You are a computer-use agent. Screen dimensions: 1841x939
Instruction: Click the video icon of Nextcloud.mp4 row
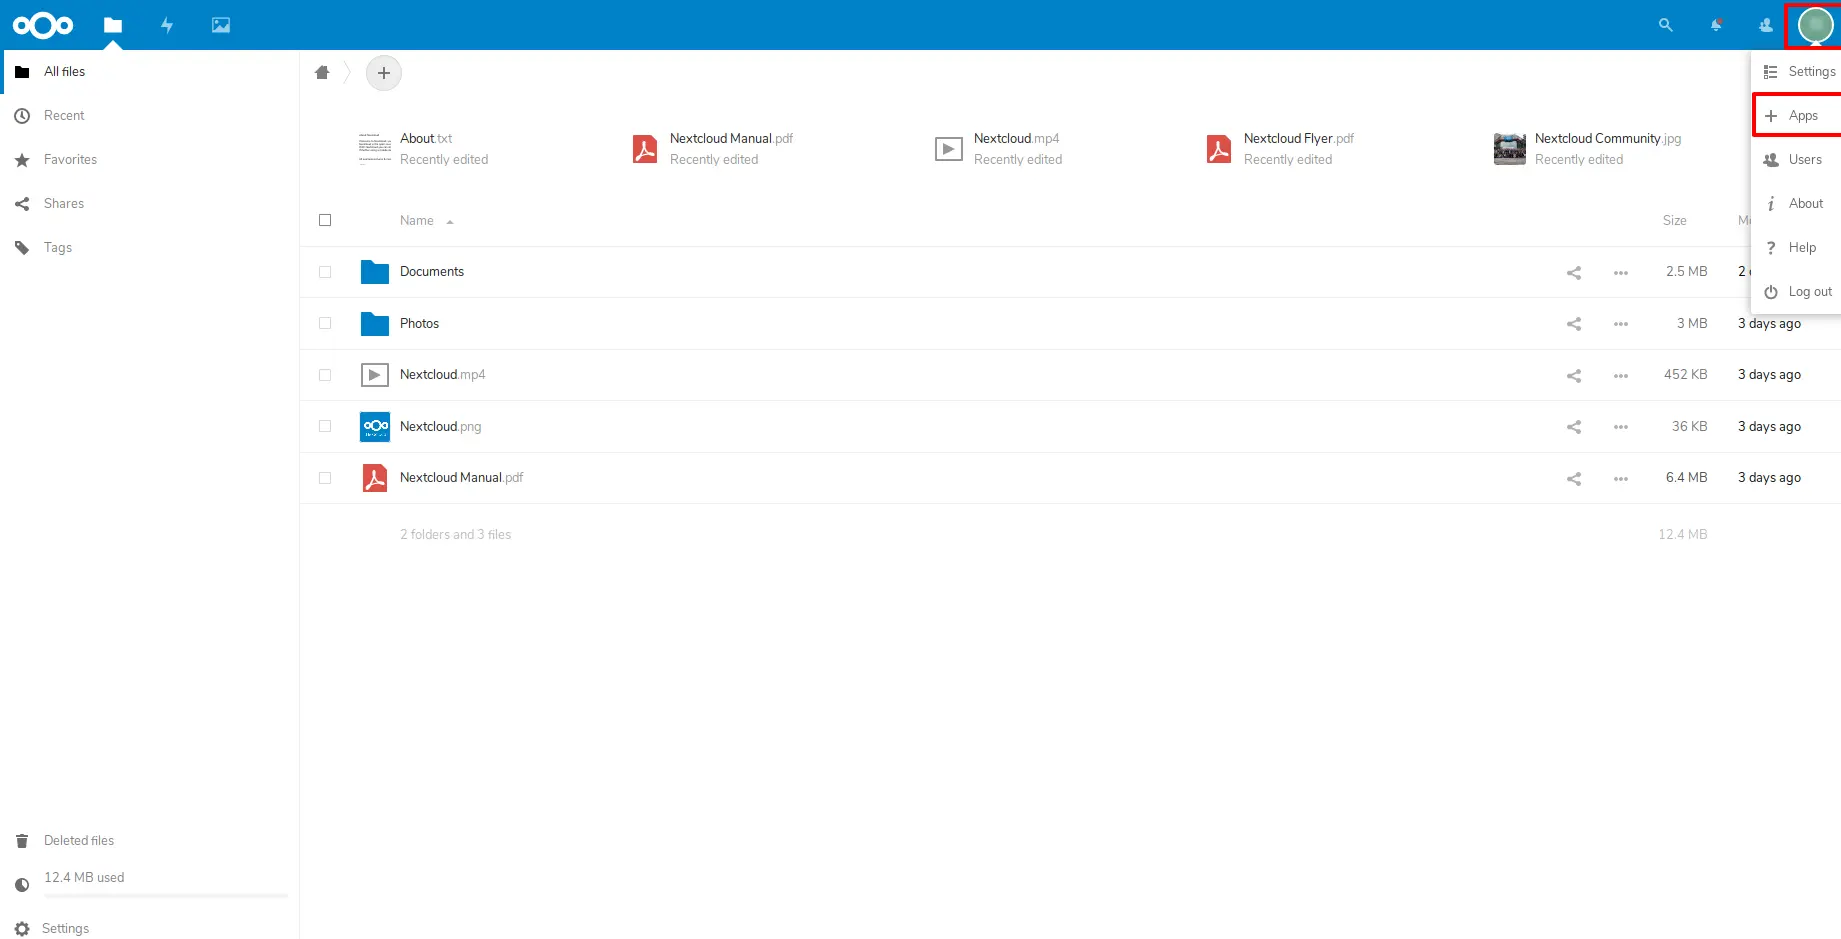coord(375,375)
